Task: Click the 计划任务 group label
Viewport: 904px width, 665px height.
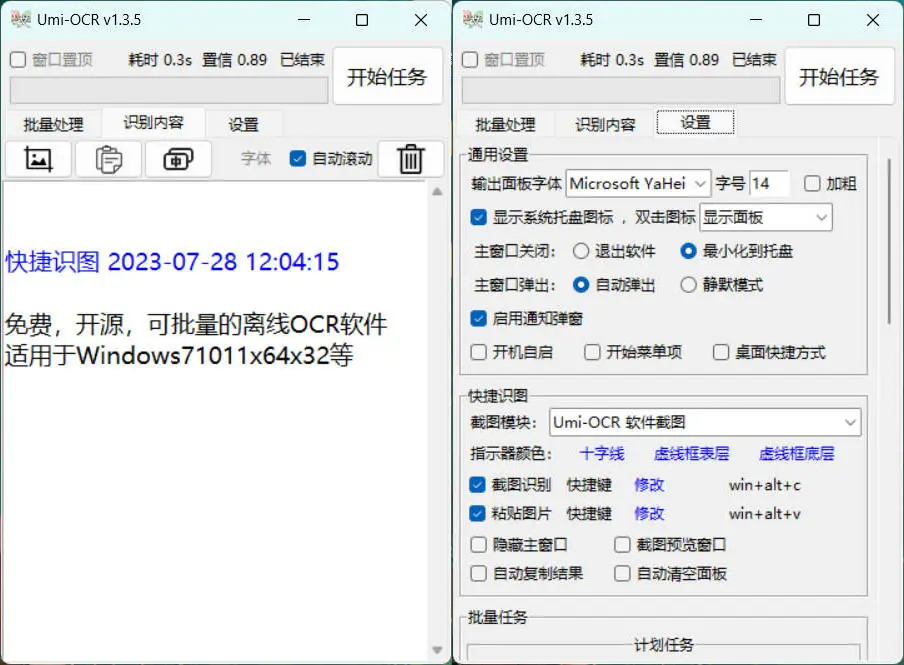Action: [x=664, y=644]
